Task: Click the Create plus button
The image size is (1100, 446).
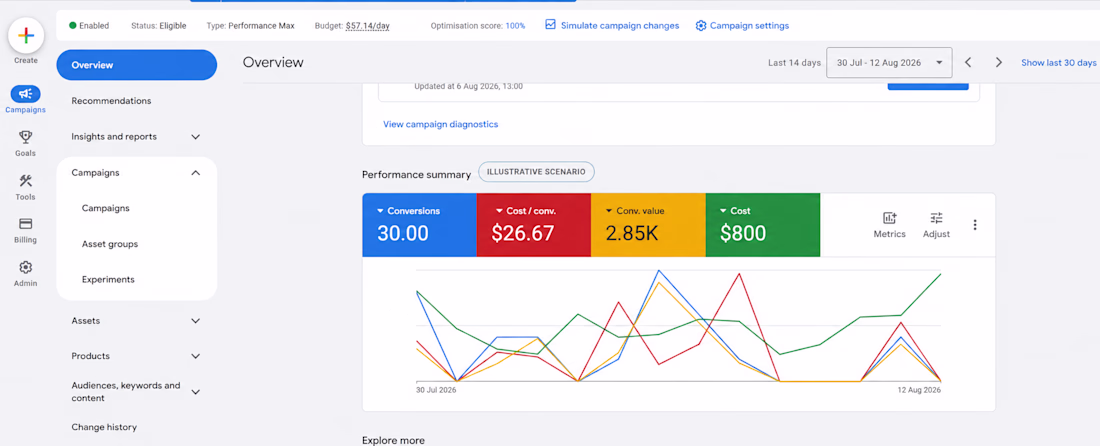Action: tap(26, 36)
